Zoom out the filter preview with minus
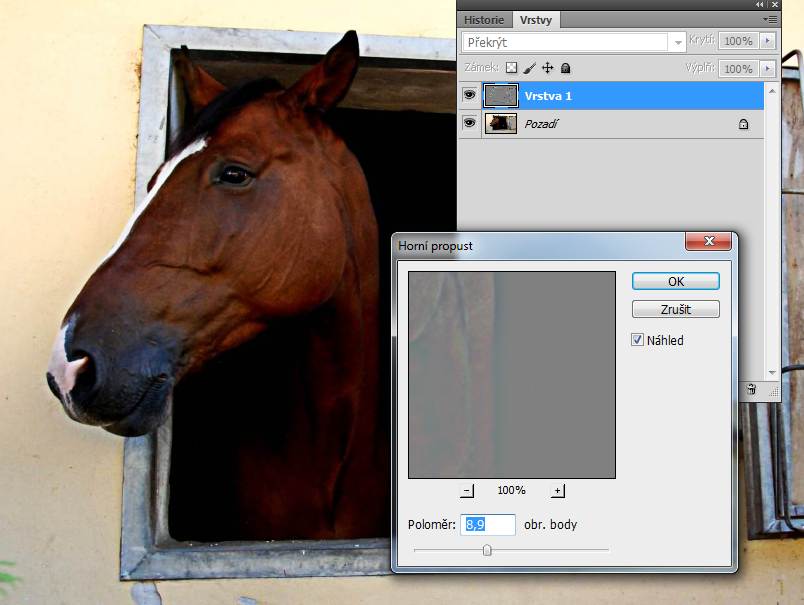Screen dimensions: 804x605 pos(467,490)
